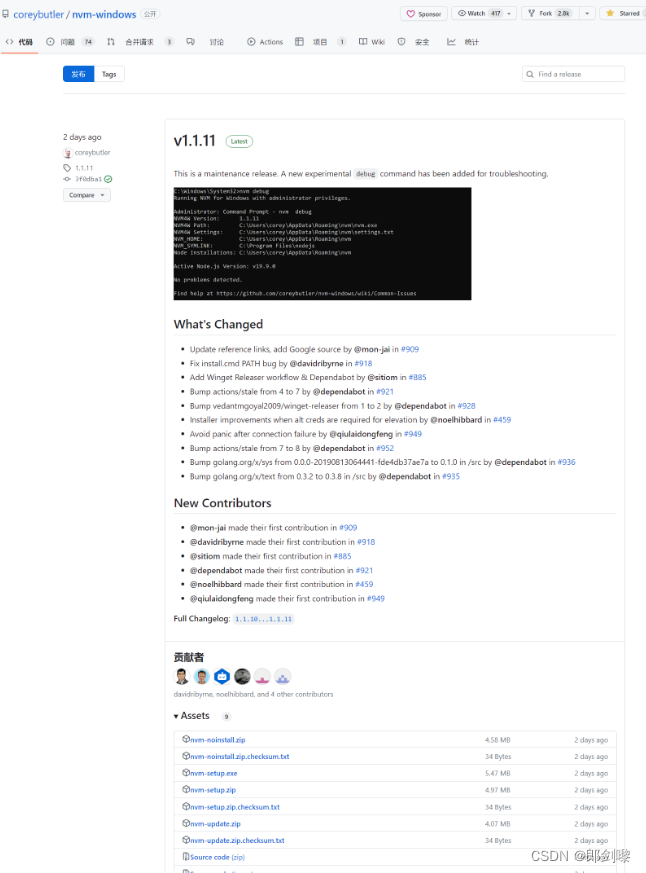Download nvm-noinstall.zip asset

[218, 740]
